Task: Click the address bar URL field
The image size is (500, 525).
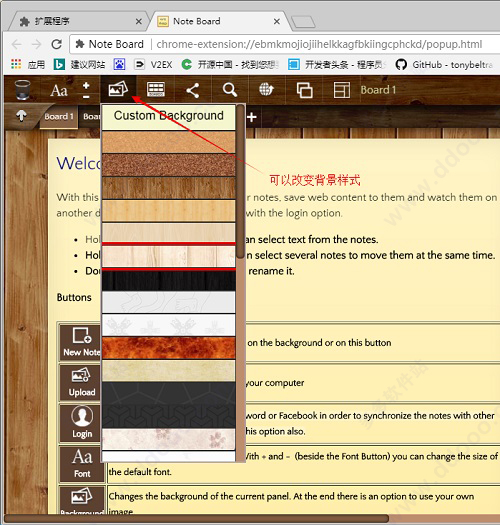Action: [x=285, y=44]
